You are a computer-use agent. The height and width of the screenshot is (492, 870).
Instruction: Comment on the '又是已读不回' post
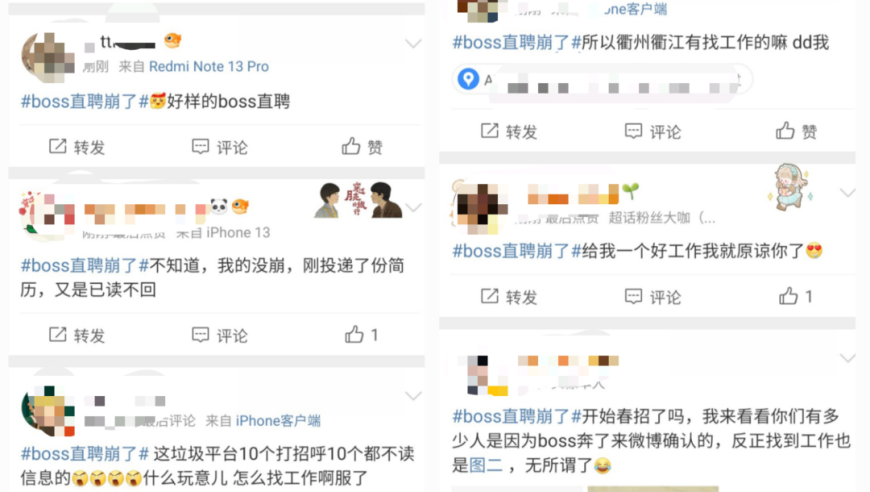tap(220, 335)
